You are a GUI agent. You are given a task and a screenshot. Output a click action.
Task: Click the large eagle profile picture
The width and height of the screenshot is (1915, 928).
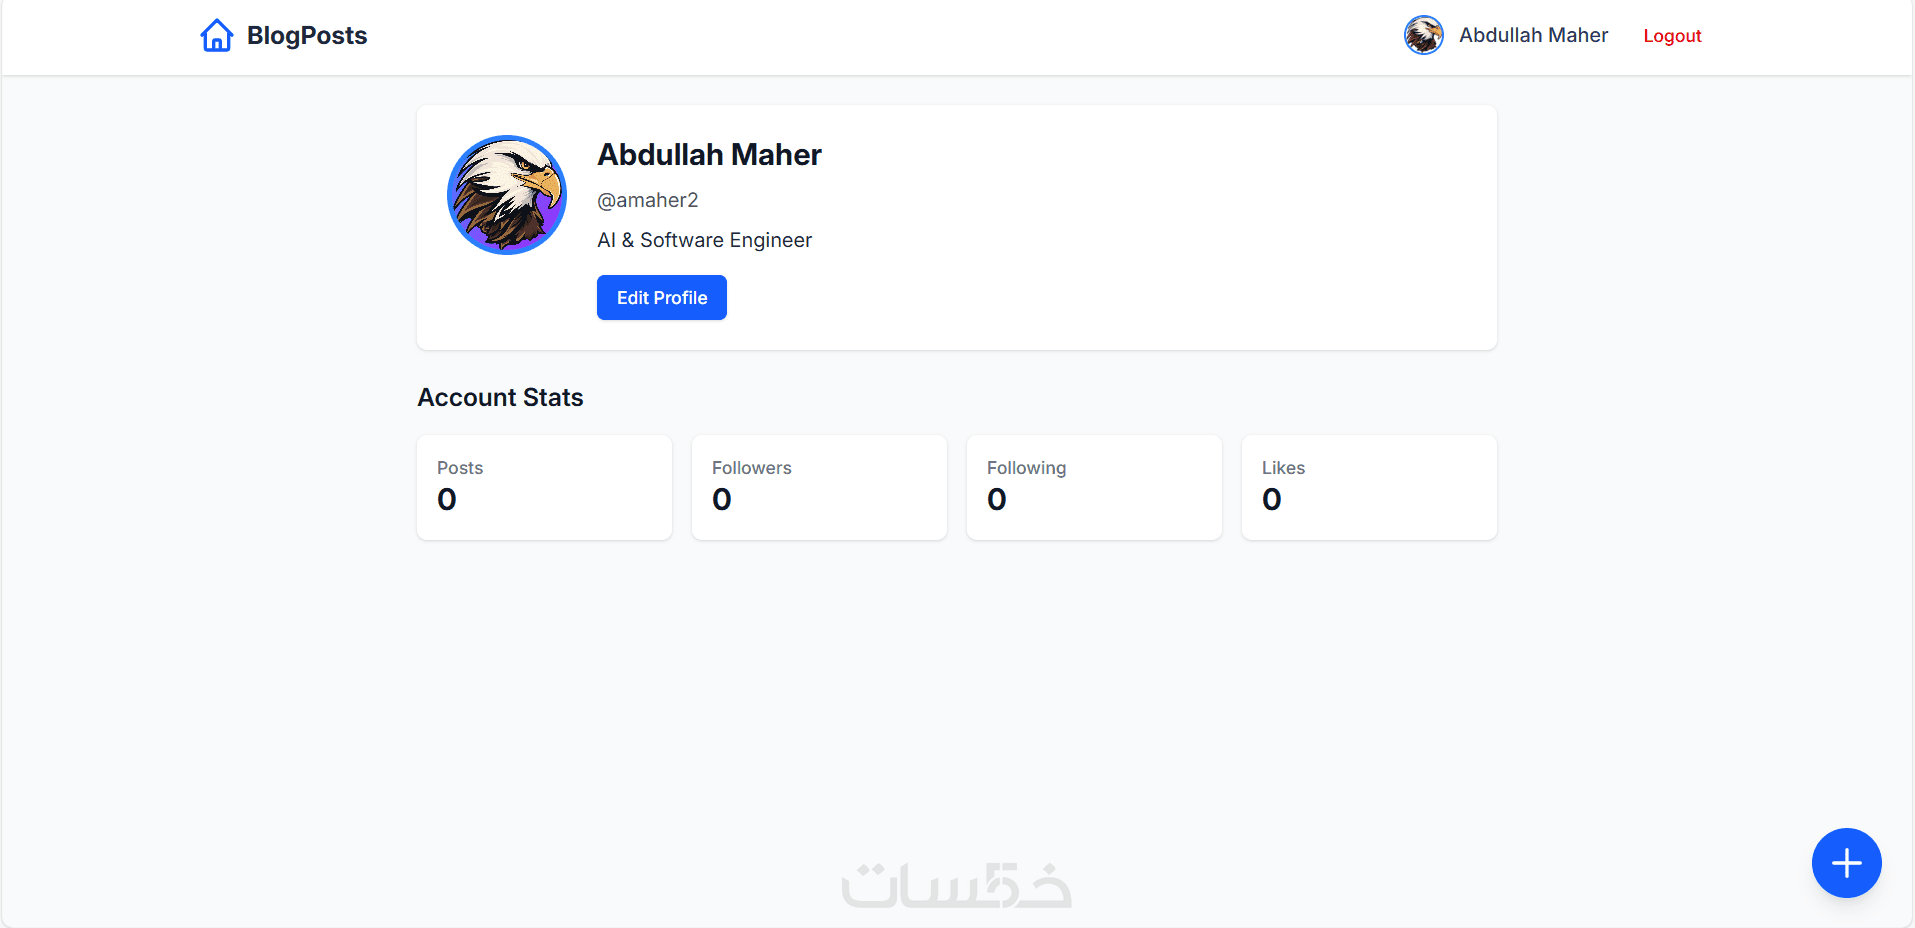pyautogui.click(x=507, y=195)
